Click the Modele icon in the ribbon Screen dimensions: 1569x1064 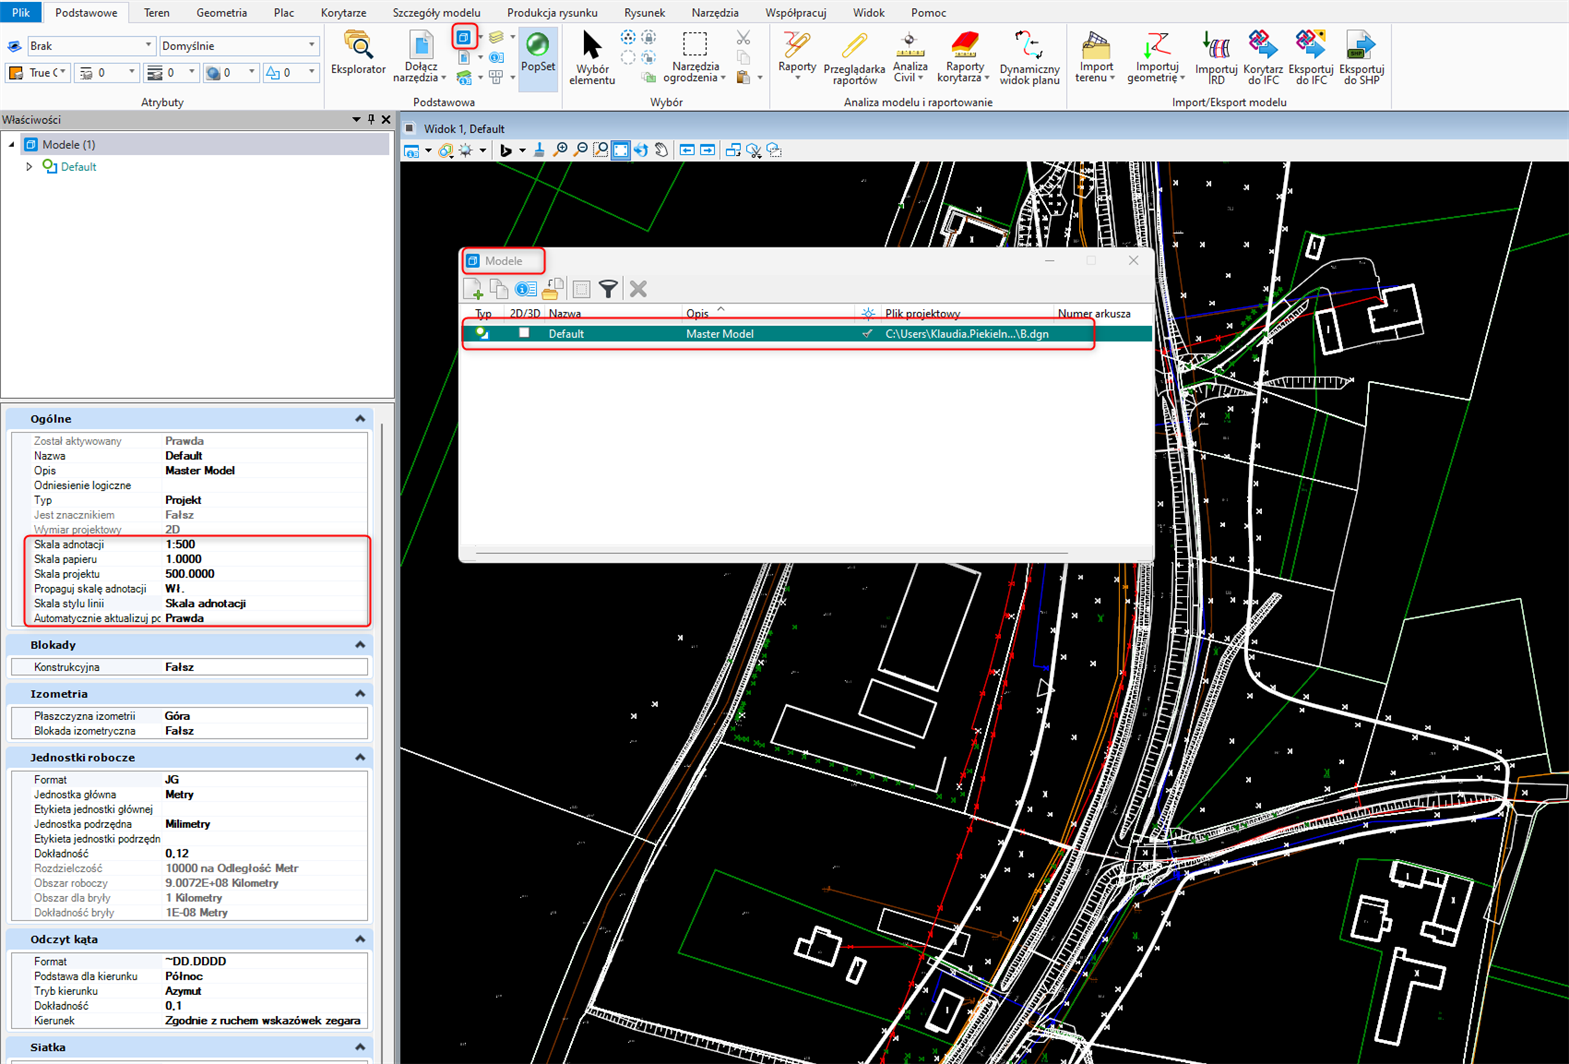(463, 38)
